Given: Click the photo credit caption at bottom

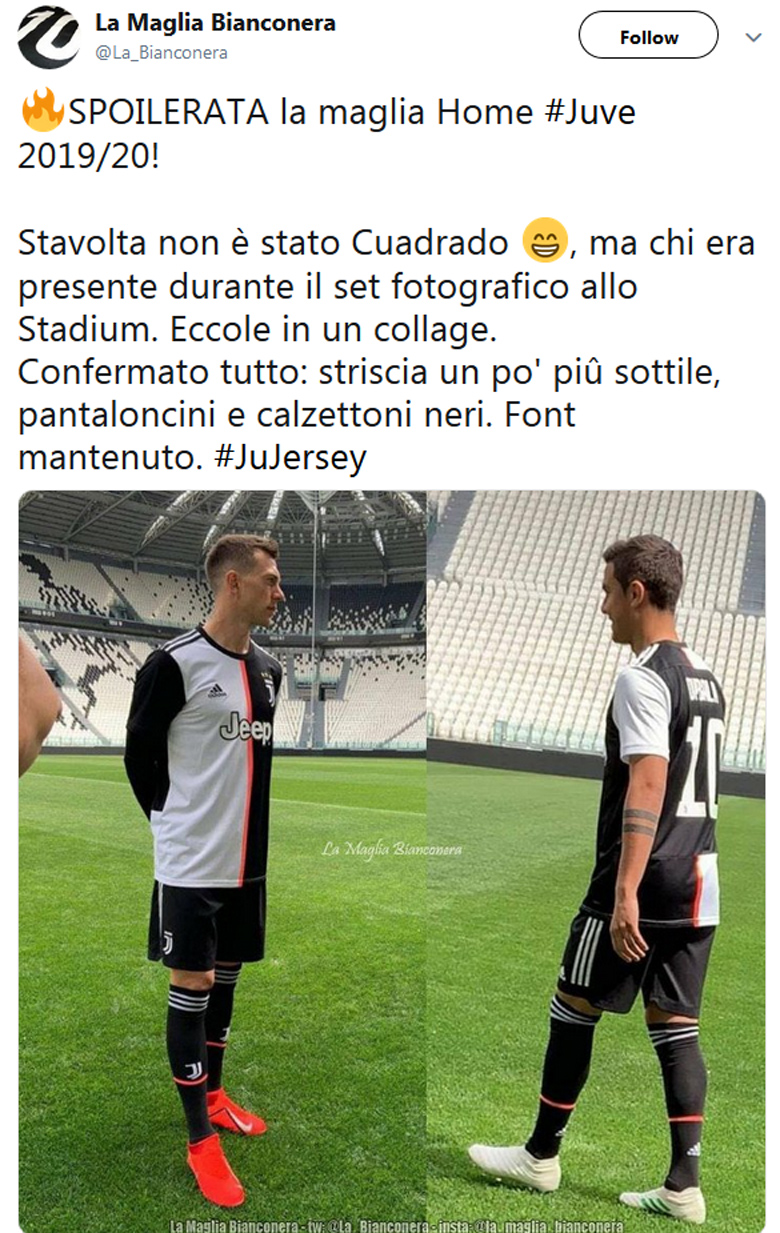Looking at the screenshot, I should click(x=397, y=1225).
